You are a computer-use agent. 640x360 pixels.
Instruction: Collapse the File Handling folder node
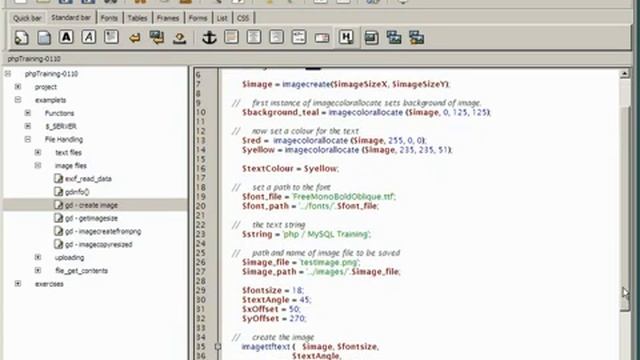click(28, 139)
